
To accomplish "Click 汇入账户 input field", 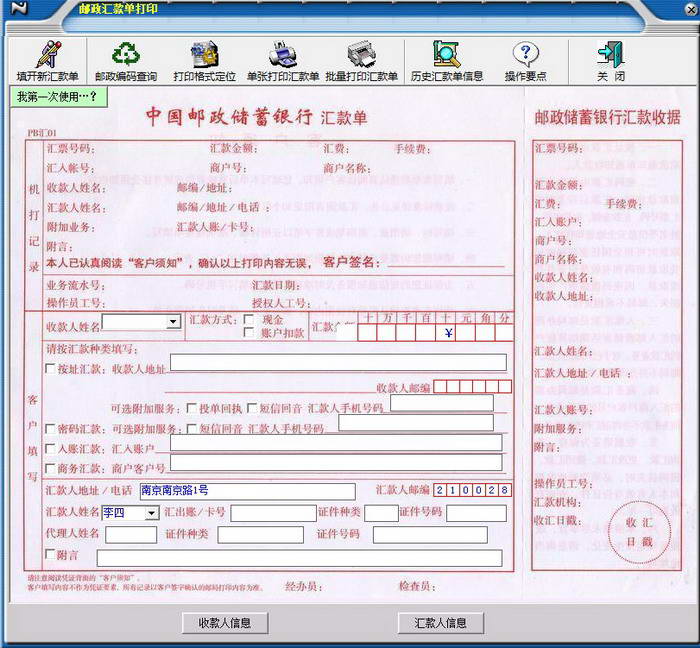I will click(336, 443).
